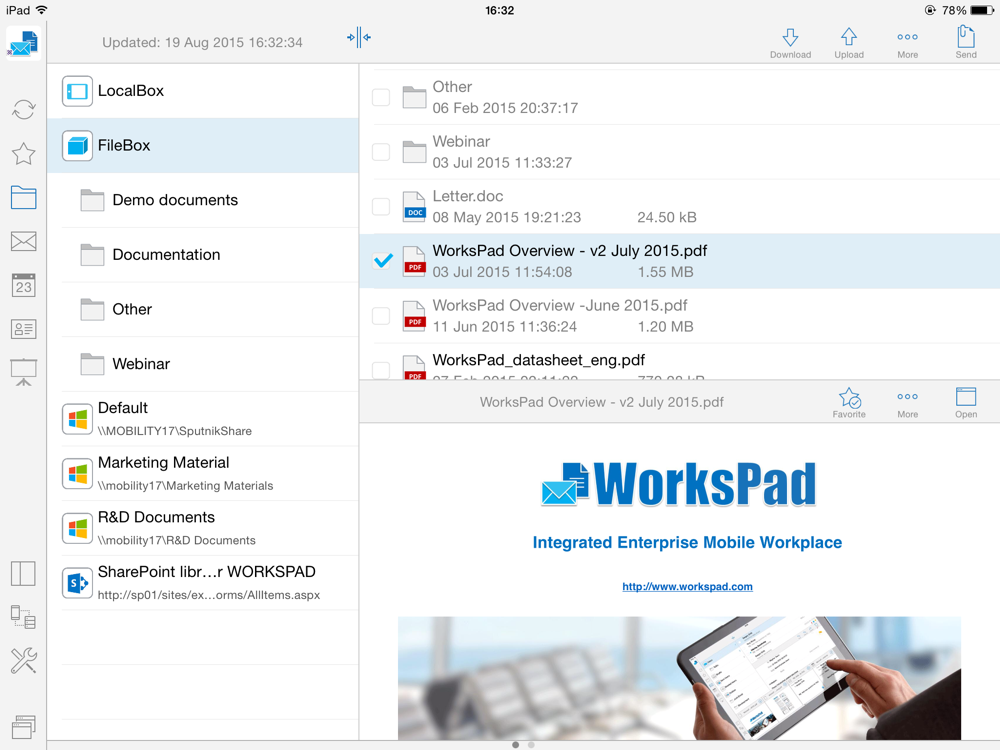
Task: Tap the Send clipboard icon
Action: tap(966, 43)
